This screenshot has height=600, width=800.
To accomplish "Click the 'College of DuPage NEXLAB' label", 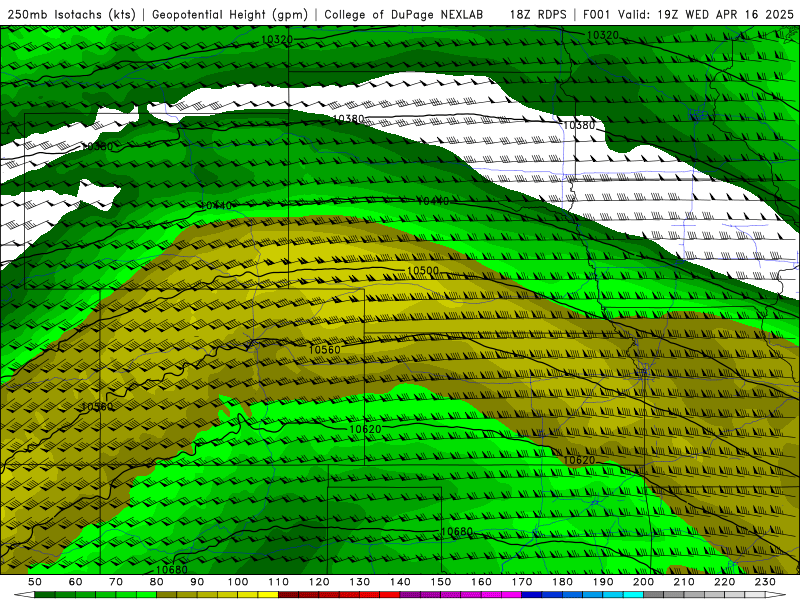I will coord(404,14).
